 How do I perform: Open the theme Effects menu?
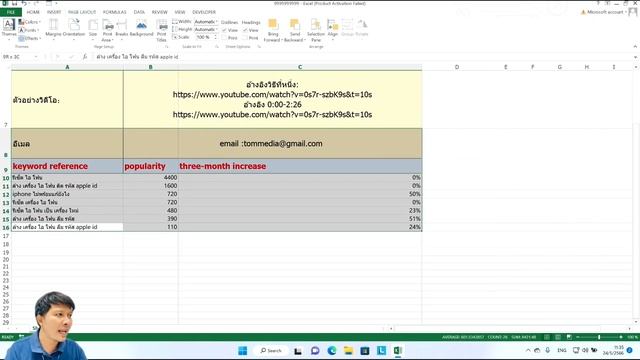point(30,38)
